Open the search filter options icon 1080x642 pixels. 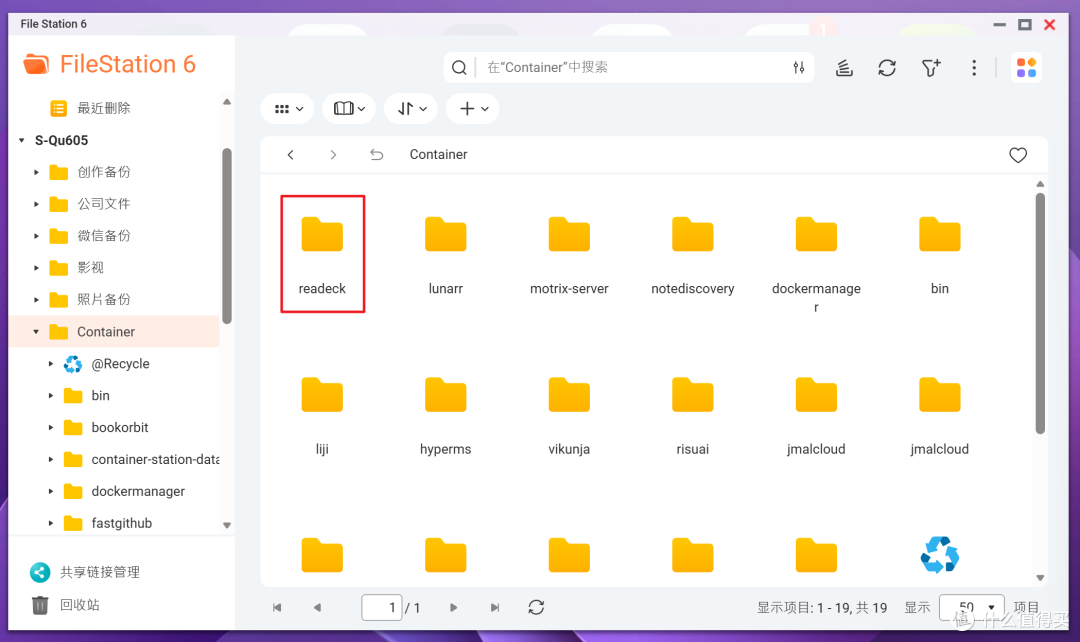(798, 68)
